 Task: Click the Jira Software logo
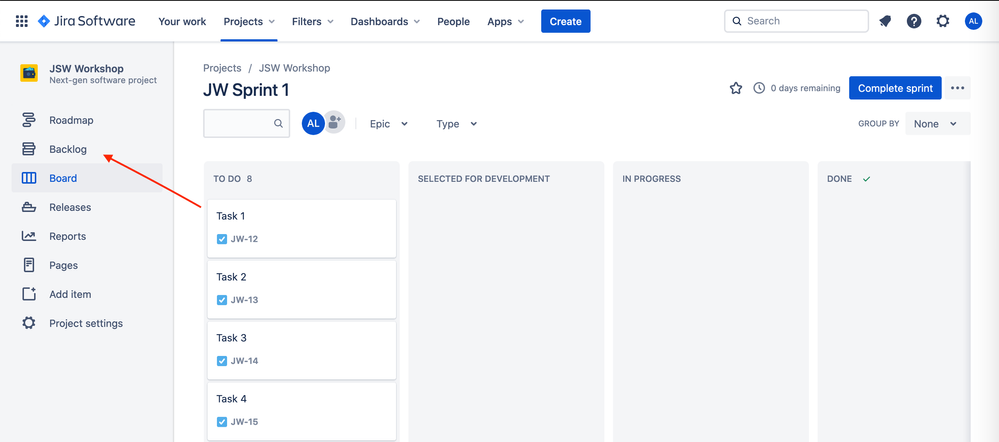(x=87, y=21)
